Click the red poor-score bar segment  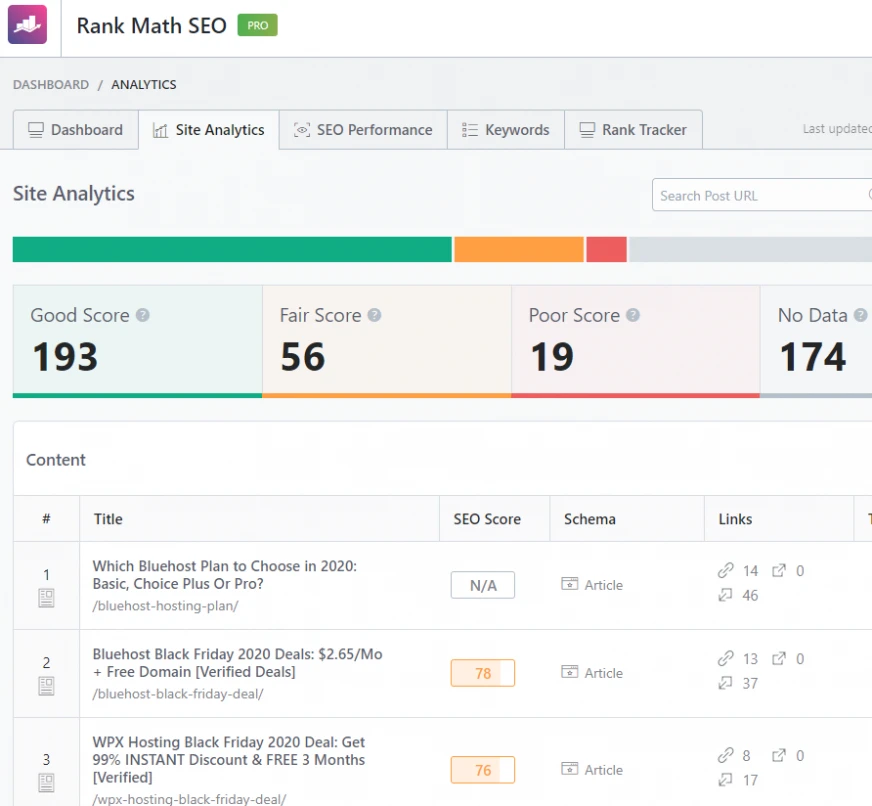[x=606, y=249]
